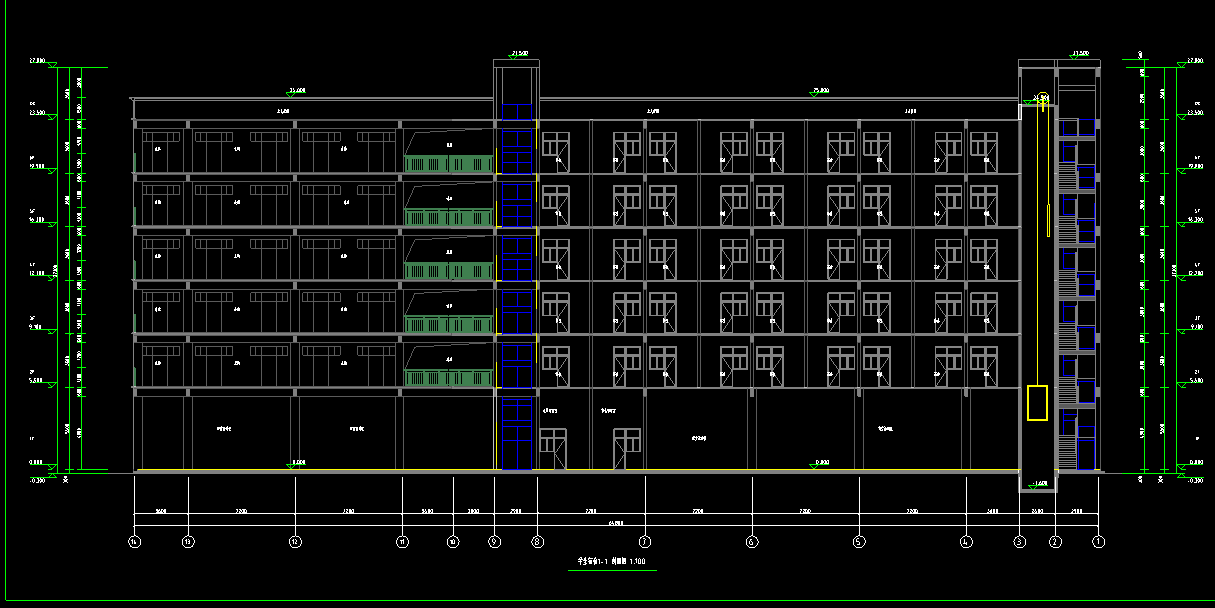Click grid axis bubble number 14

134,542
